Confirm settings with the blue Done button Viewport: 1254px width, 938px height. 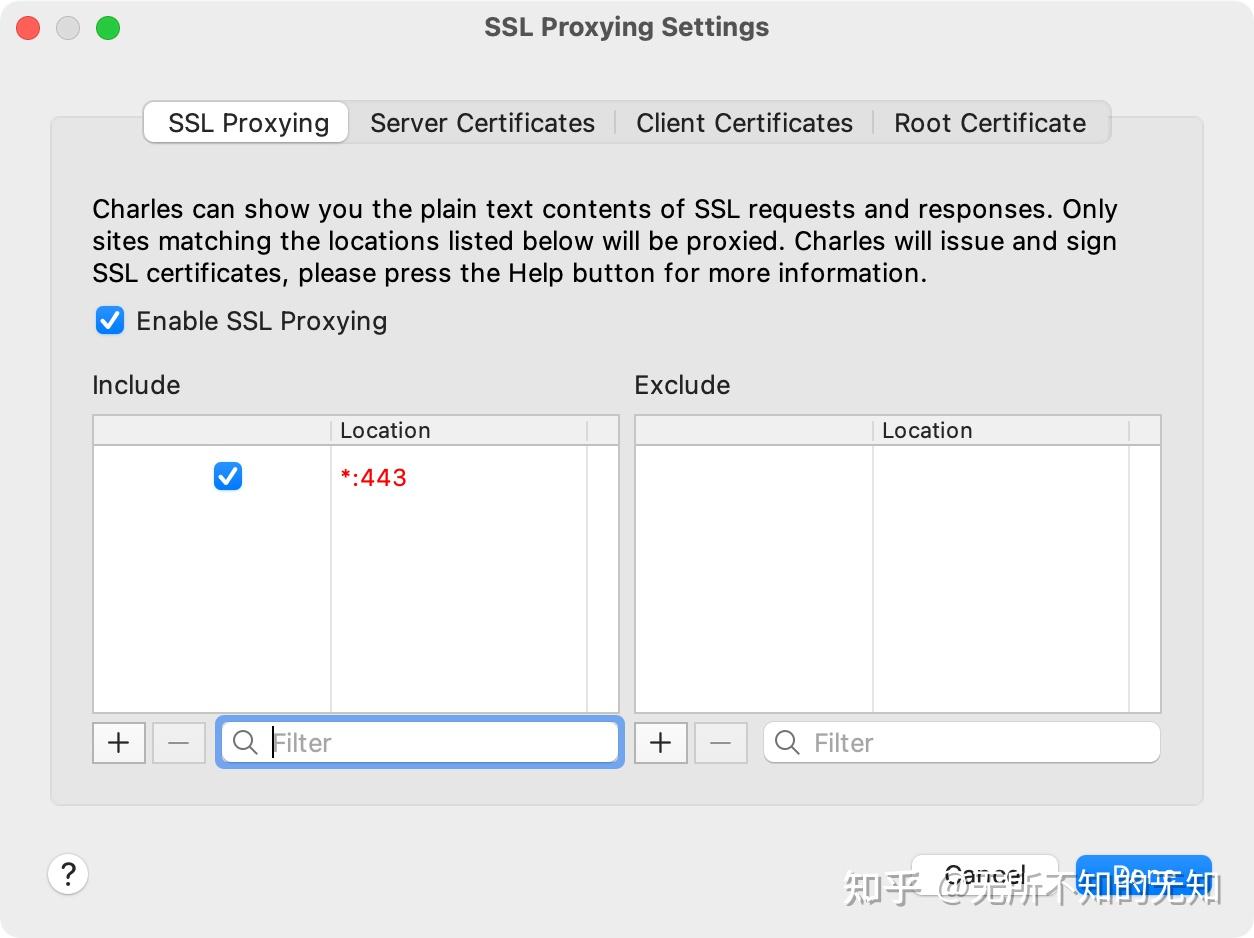[x=1144, y=877]
